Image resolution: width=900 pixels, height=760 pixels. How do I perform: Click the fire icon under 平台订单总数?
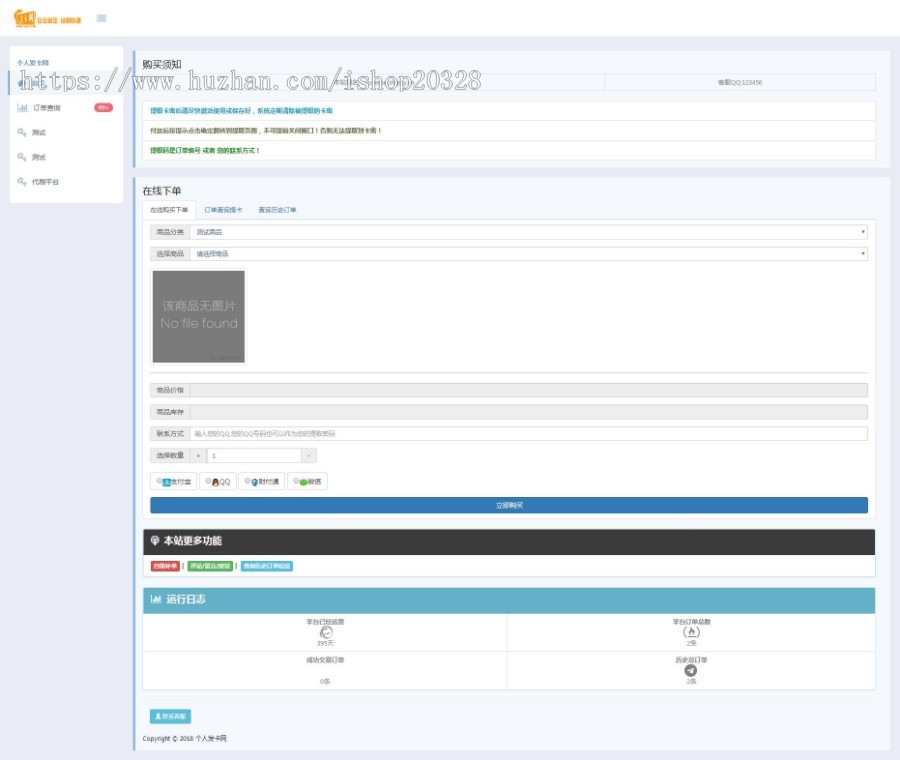pos(691,632)
